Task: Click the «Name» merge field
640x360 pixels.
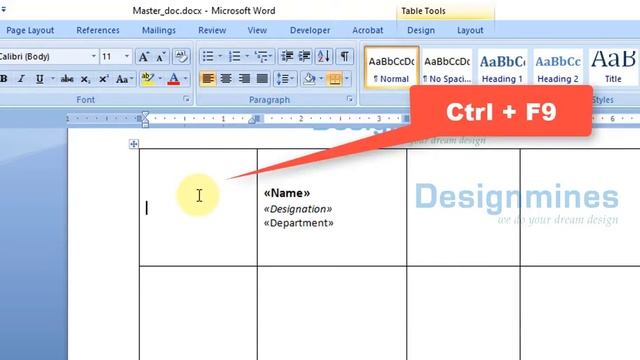Action: (287, 193)
